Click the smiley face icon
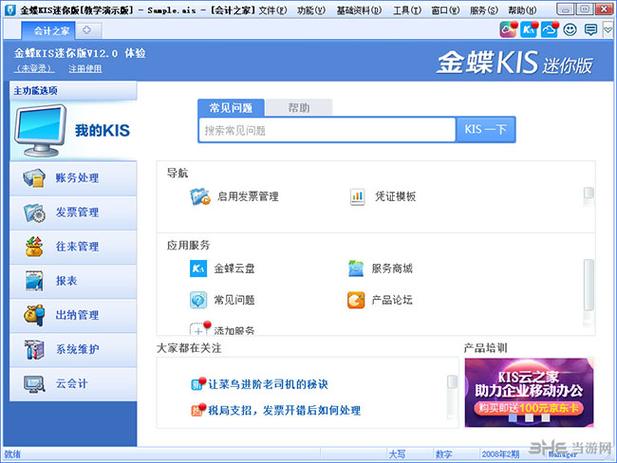Image resolution: width=617 pixels, height=463 pixels. click(570, 30)
